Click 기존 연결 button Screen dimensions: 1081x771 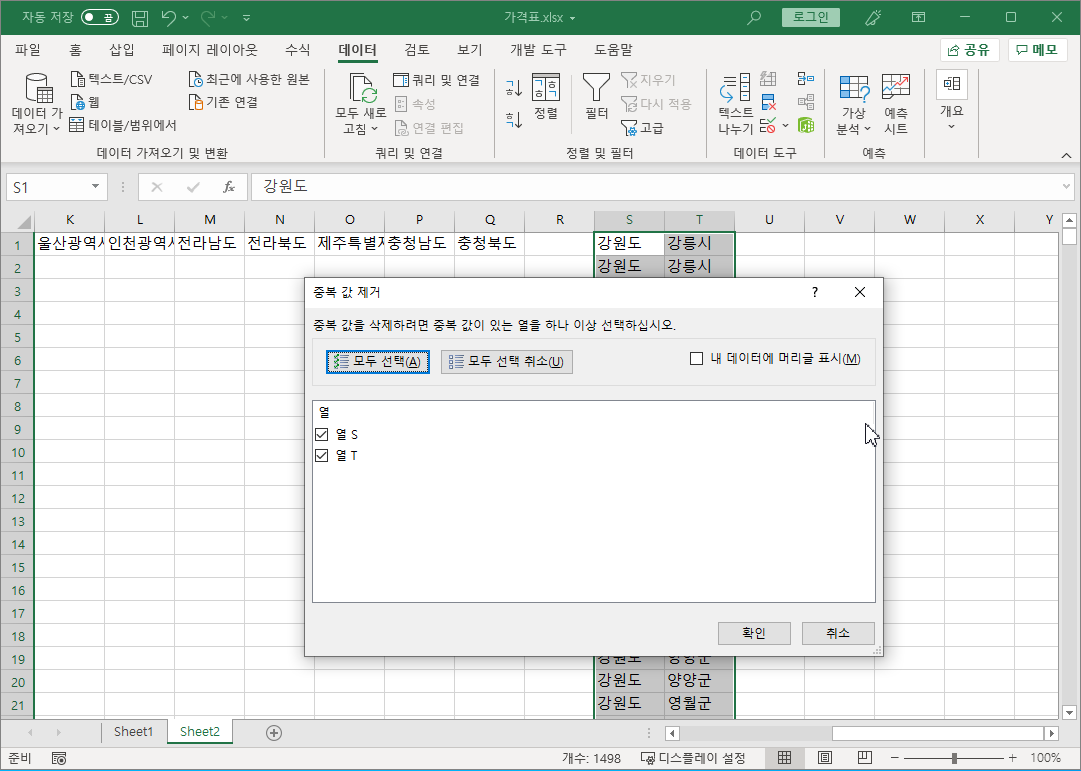[x=223, y=102]
